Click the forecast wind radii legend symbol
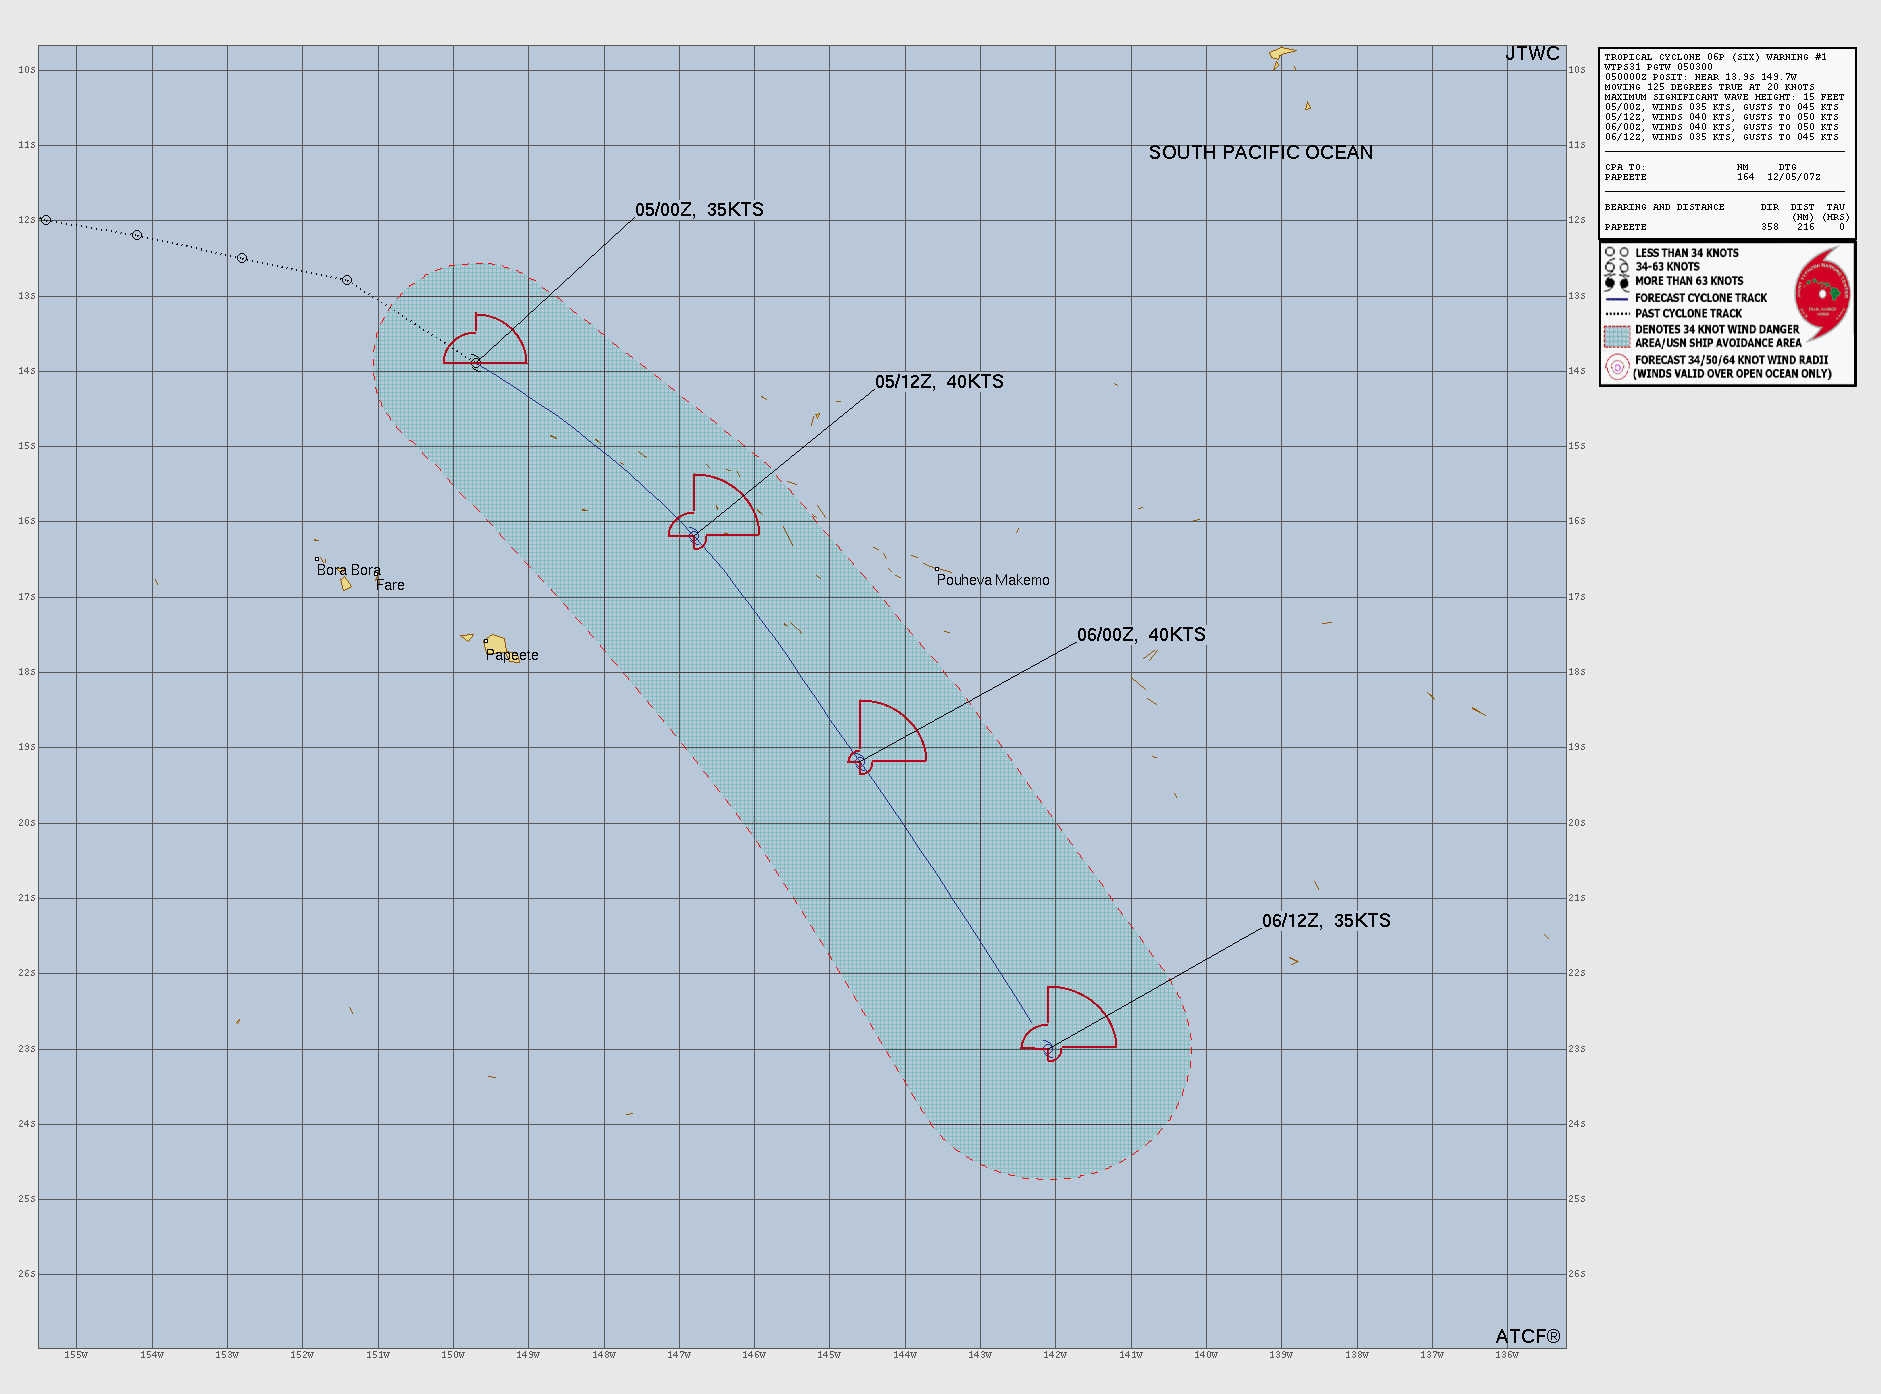1881x1394 pixels. [x=1616, y=367]
